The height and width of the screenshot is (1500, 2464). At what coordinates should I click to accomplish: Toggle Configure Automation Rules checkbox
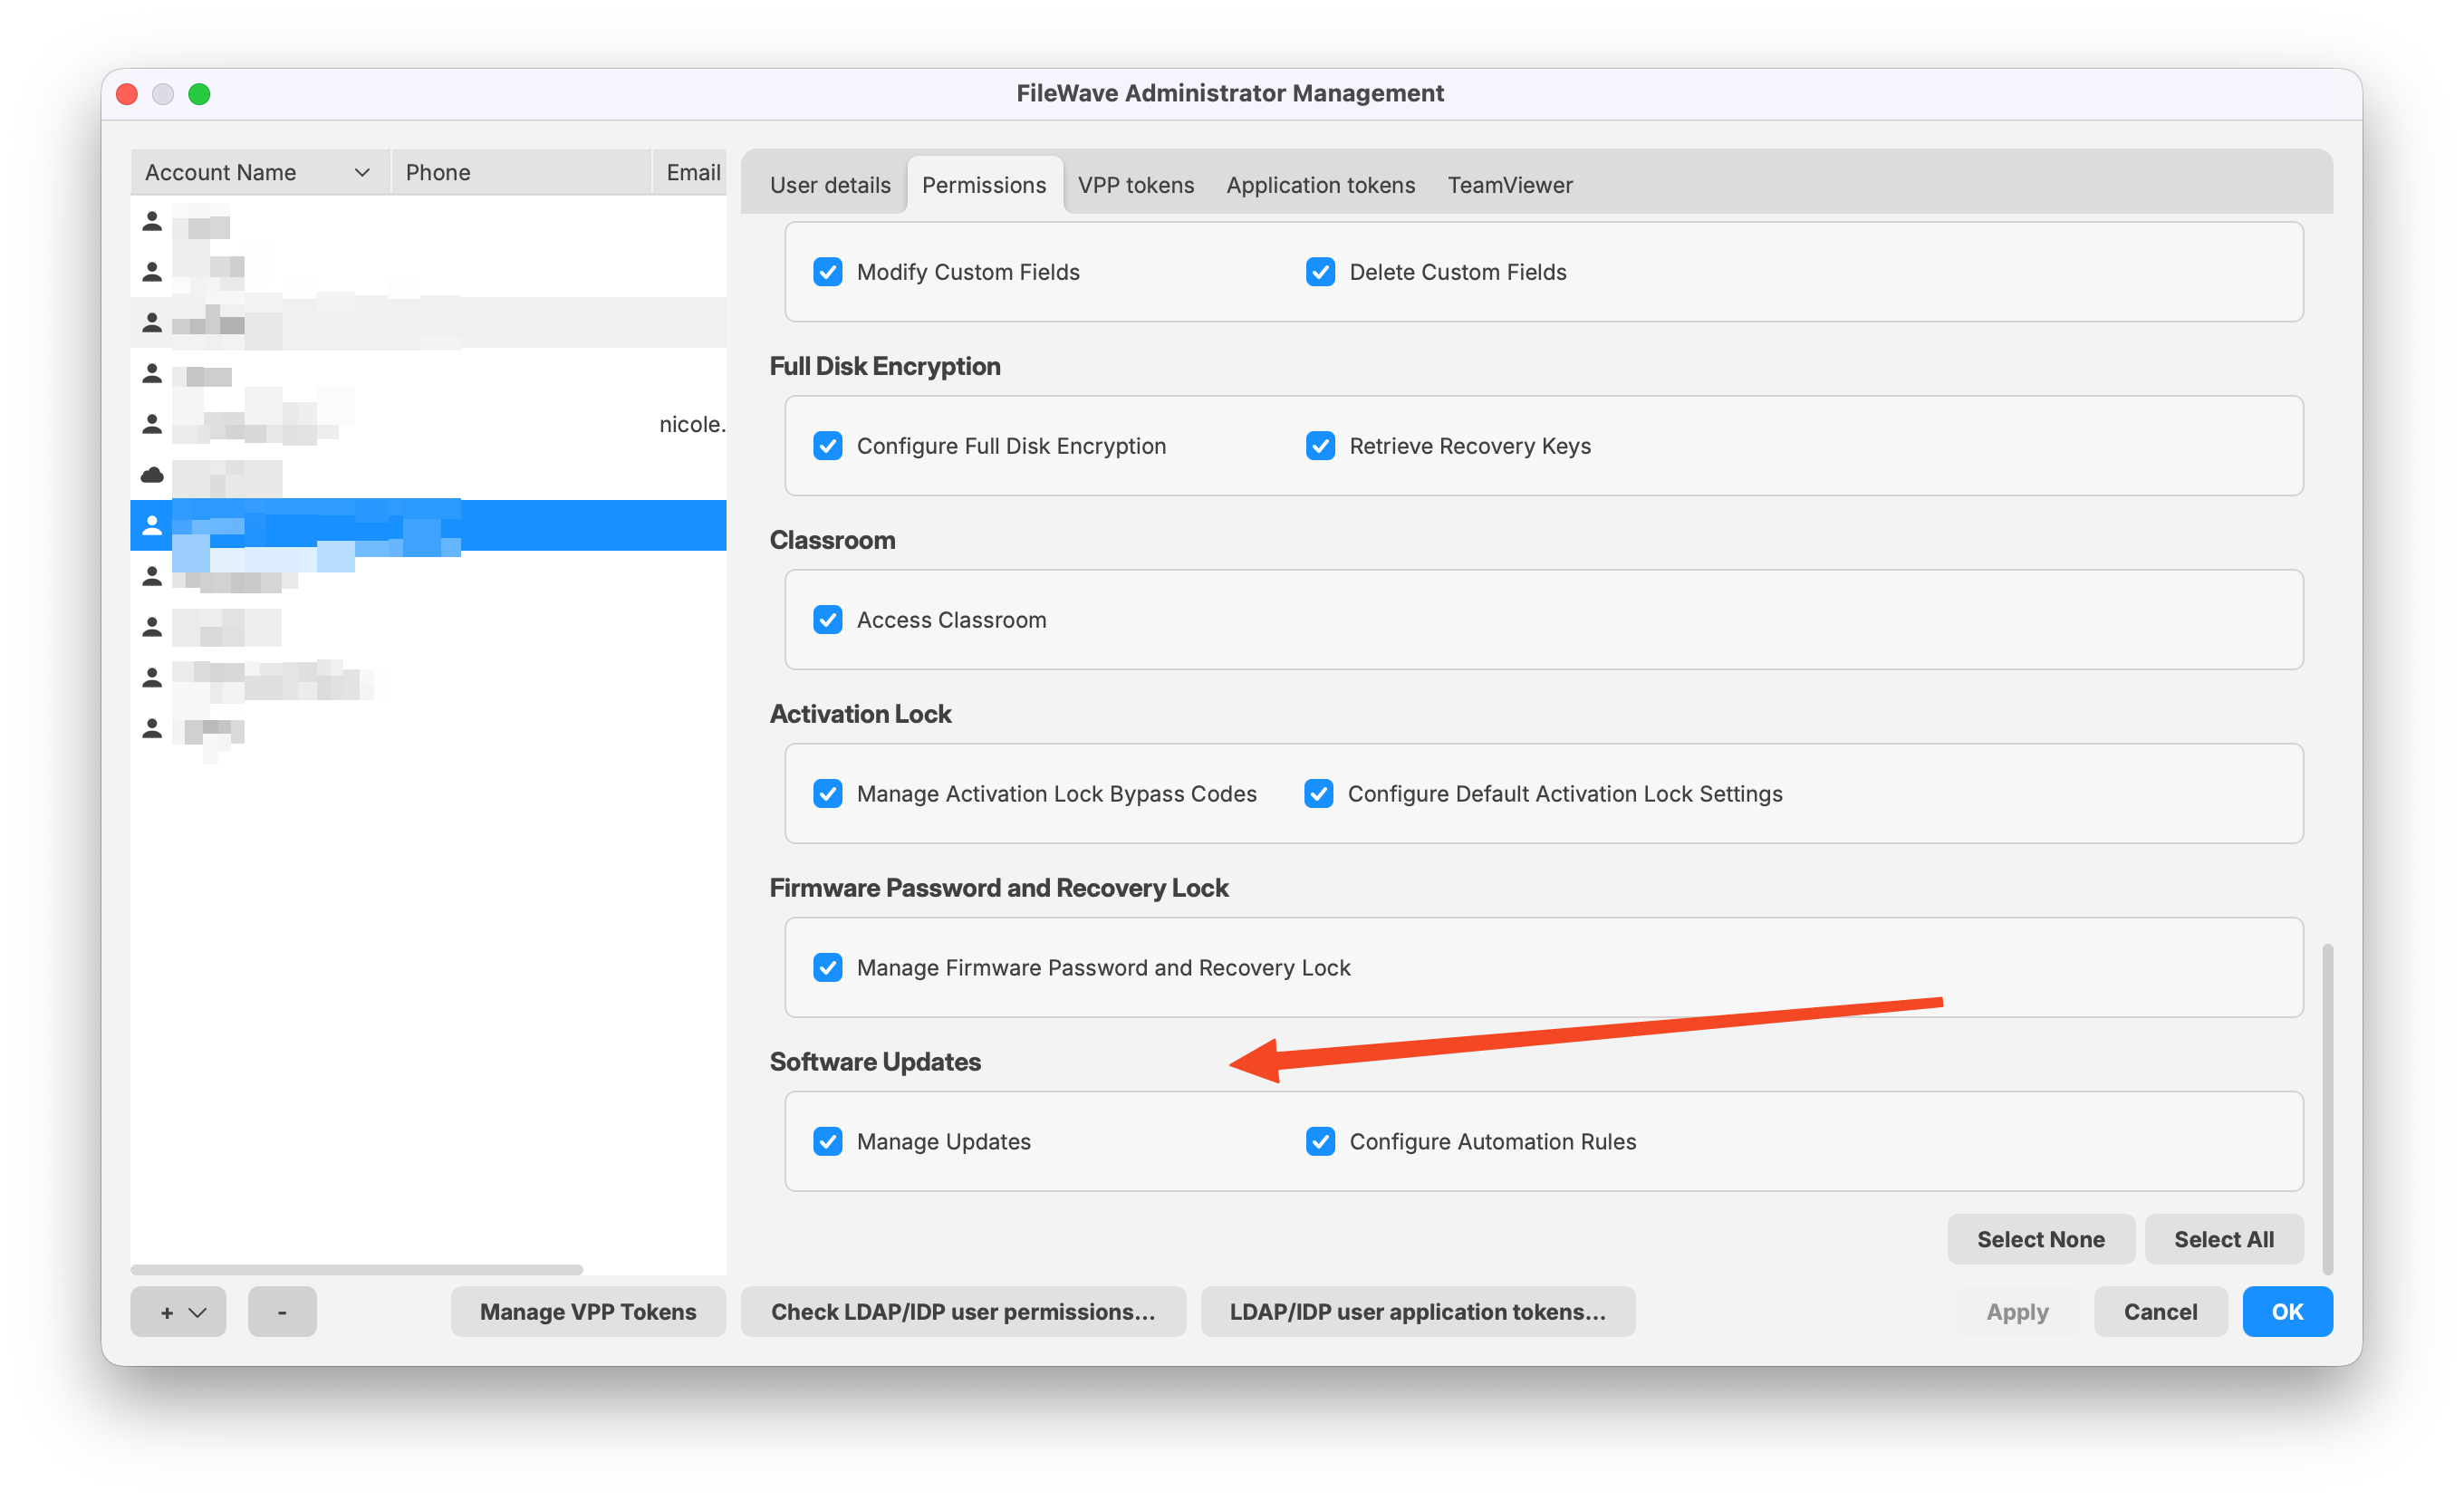coord(1320,1141)
